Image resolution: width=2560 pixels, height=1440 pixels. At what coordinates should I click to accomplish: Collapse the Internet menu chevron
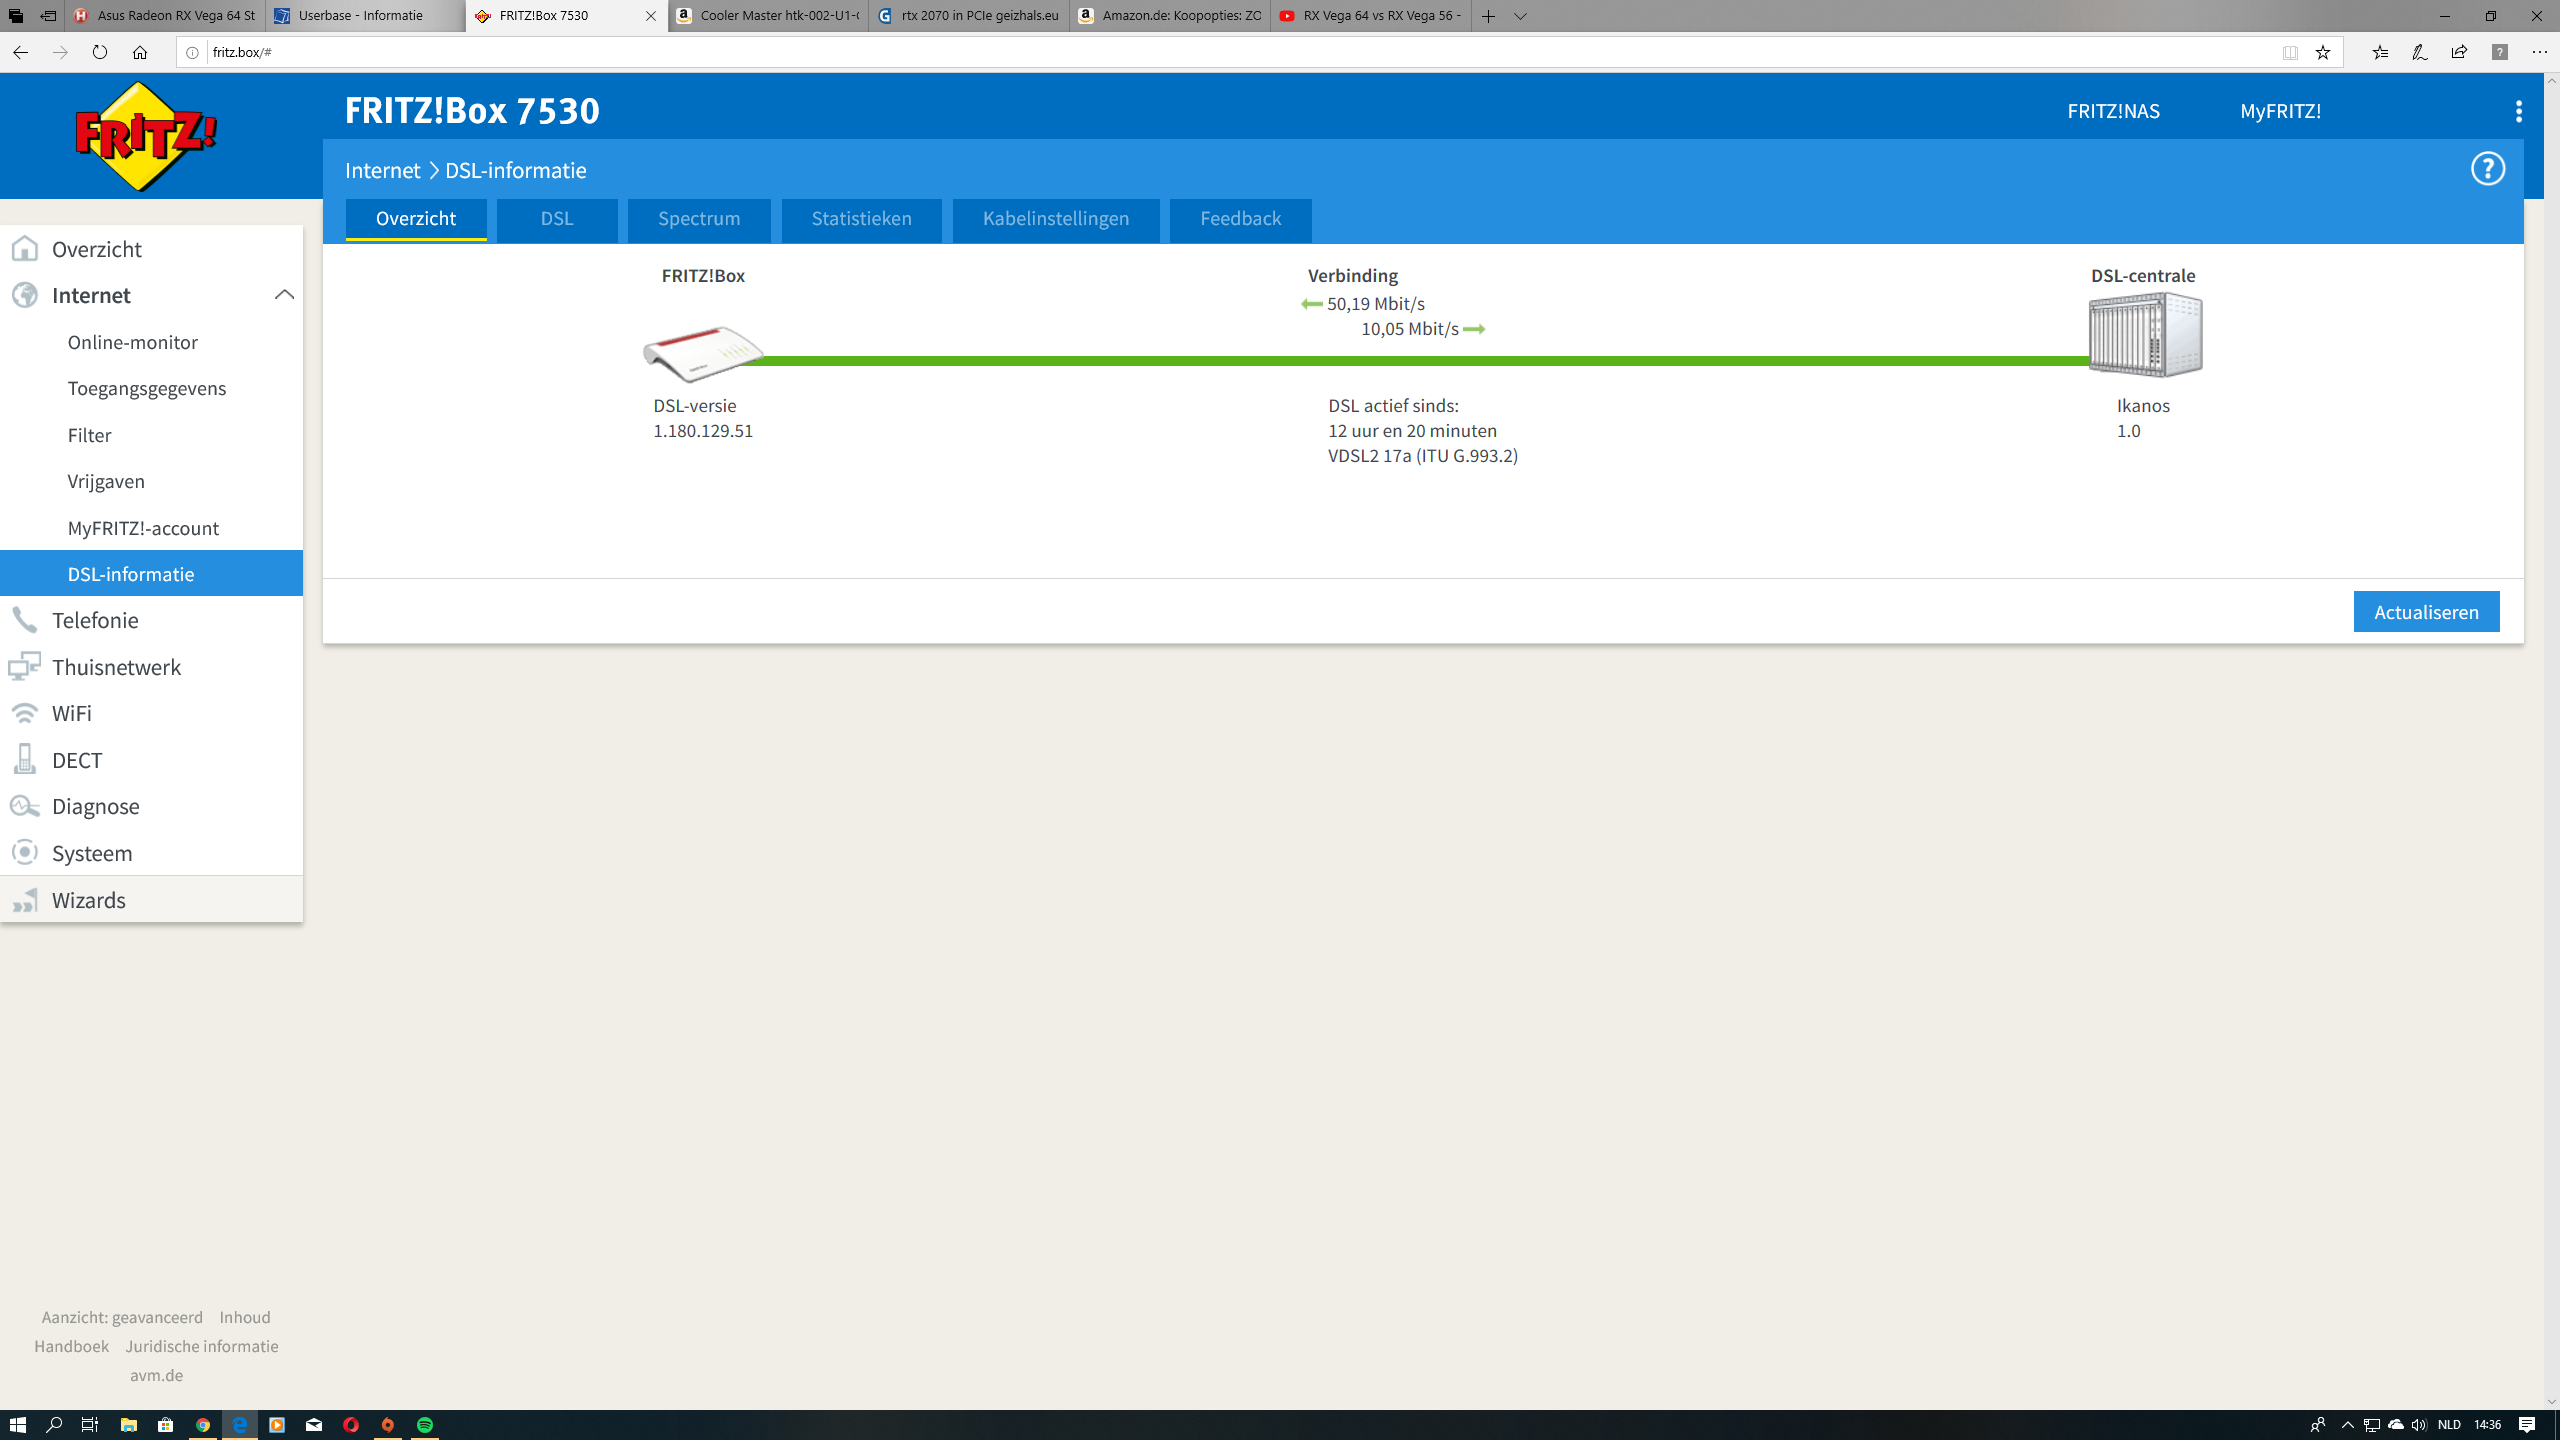284,295
